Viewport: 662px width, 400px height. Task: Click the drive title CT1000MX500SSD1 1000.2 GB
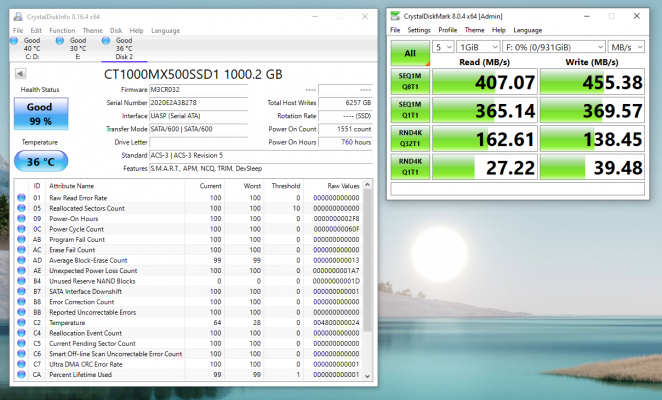click(x=193, y=74)
